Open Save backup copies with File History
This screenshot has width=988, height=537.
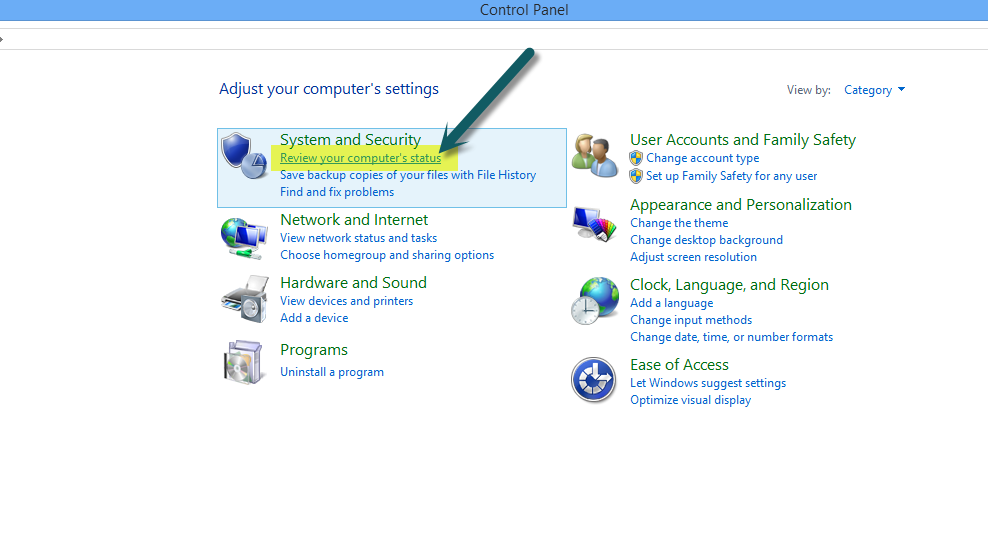[408, 175]
